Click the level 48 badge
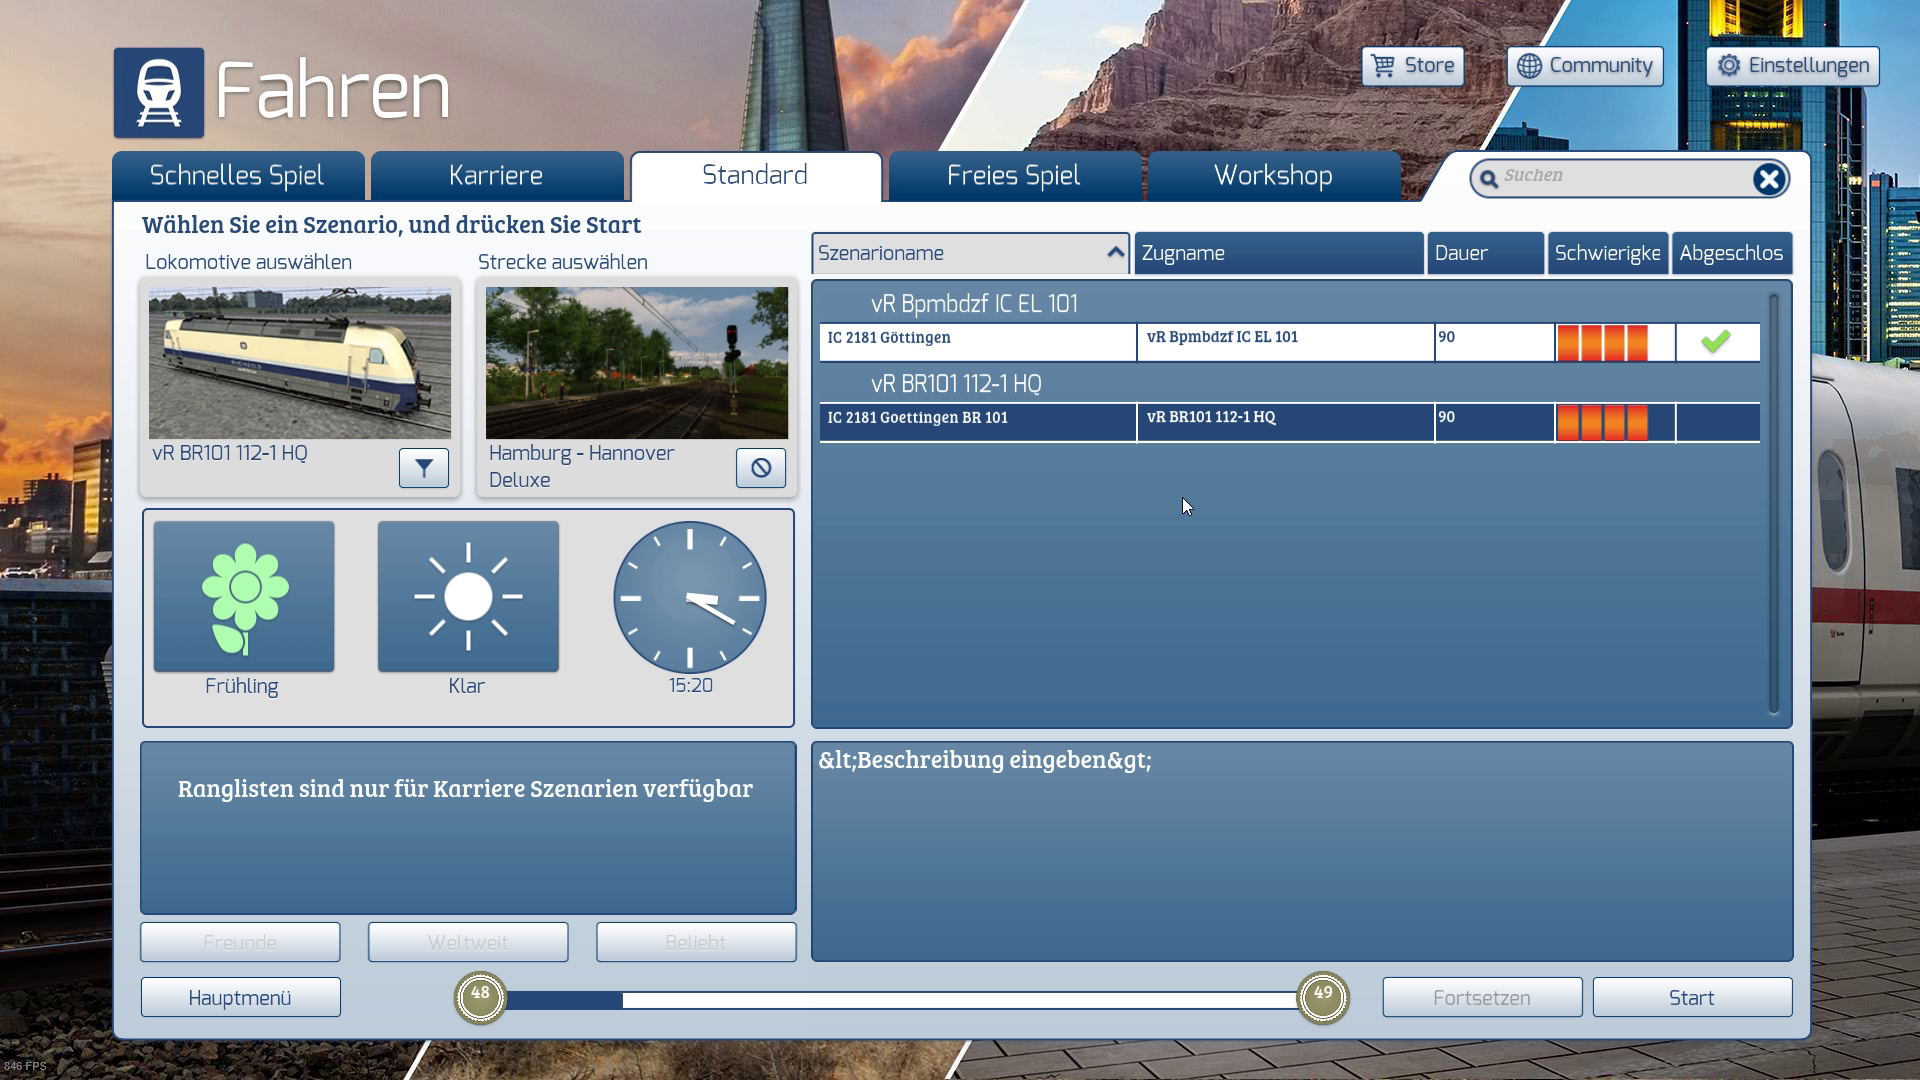 (480, 997)
